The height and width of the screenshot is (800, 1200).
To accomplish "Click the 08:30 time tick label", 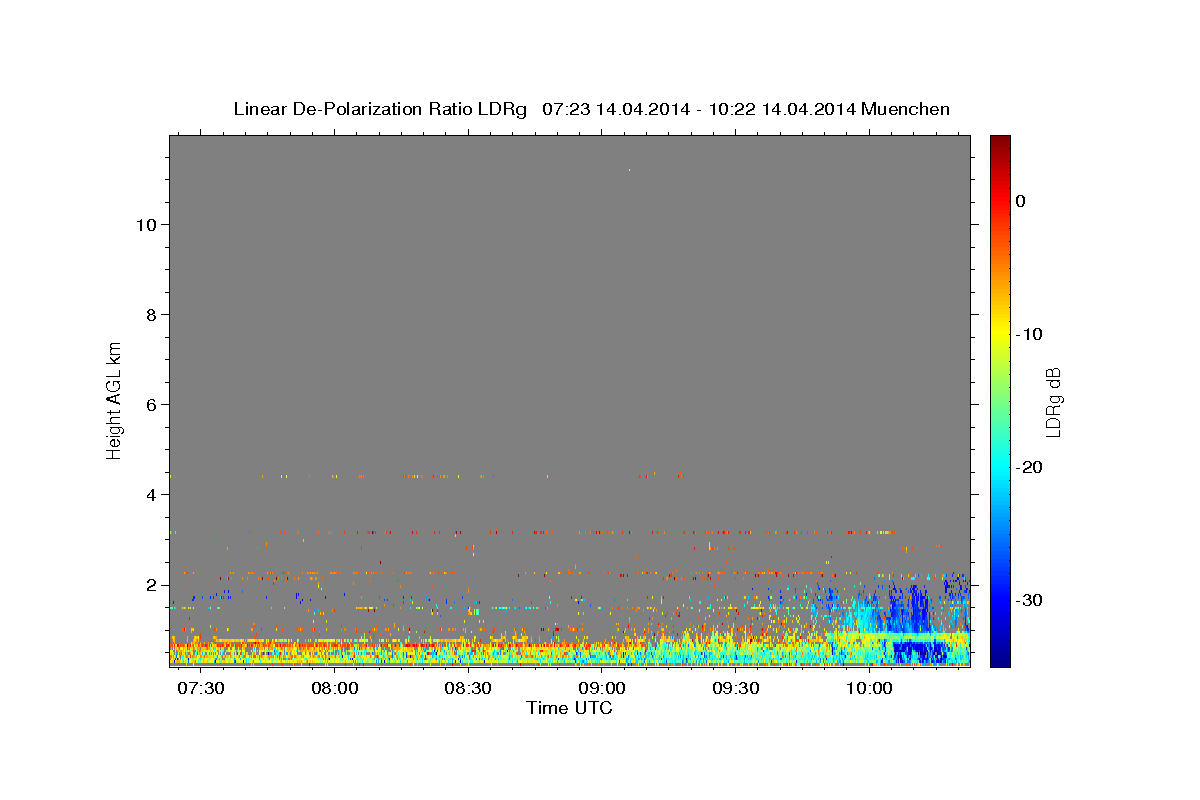I will point(468,689).
